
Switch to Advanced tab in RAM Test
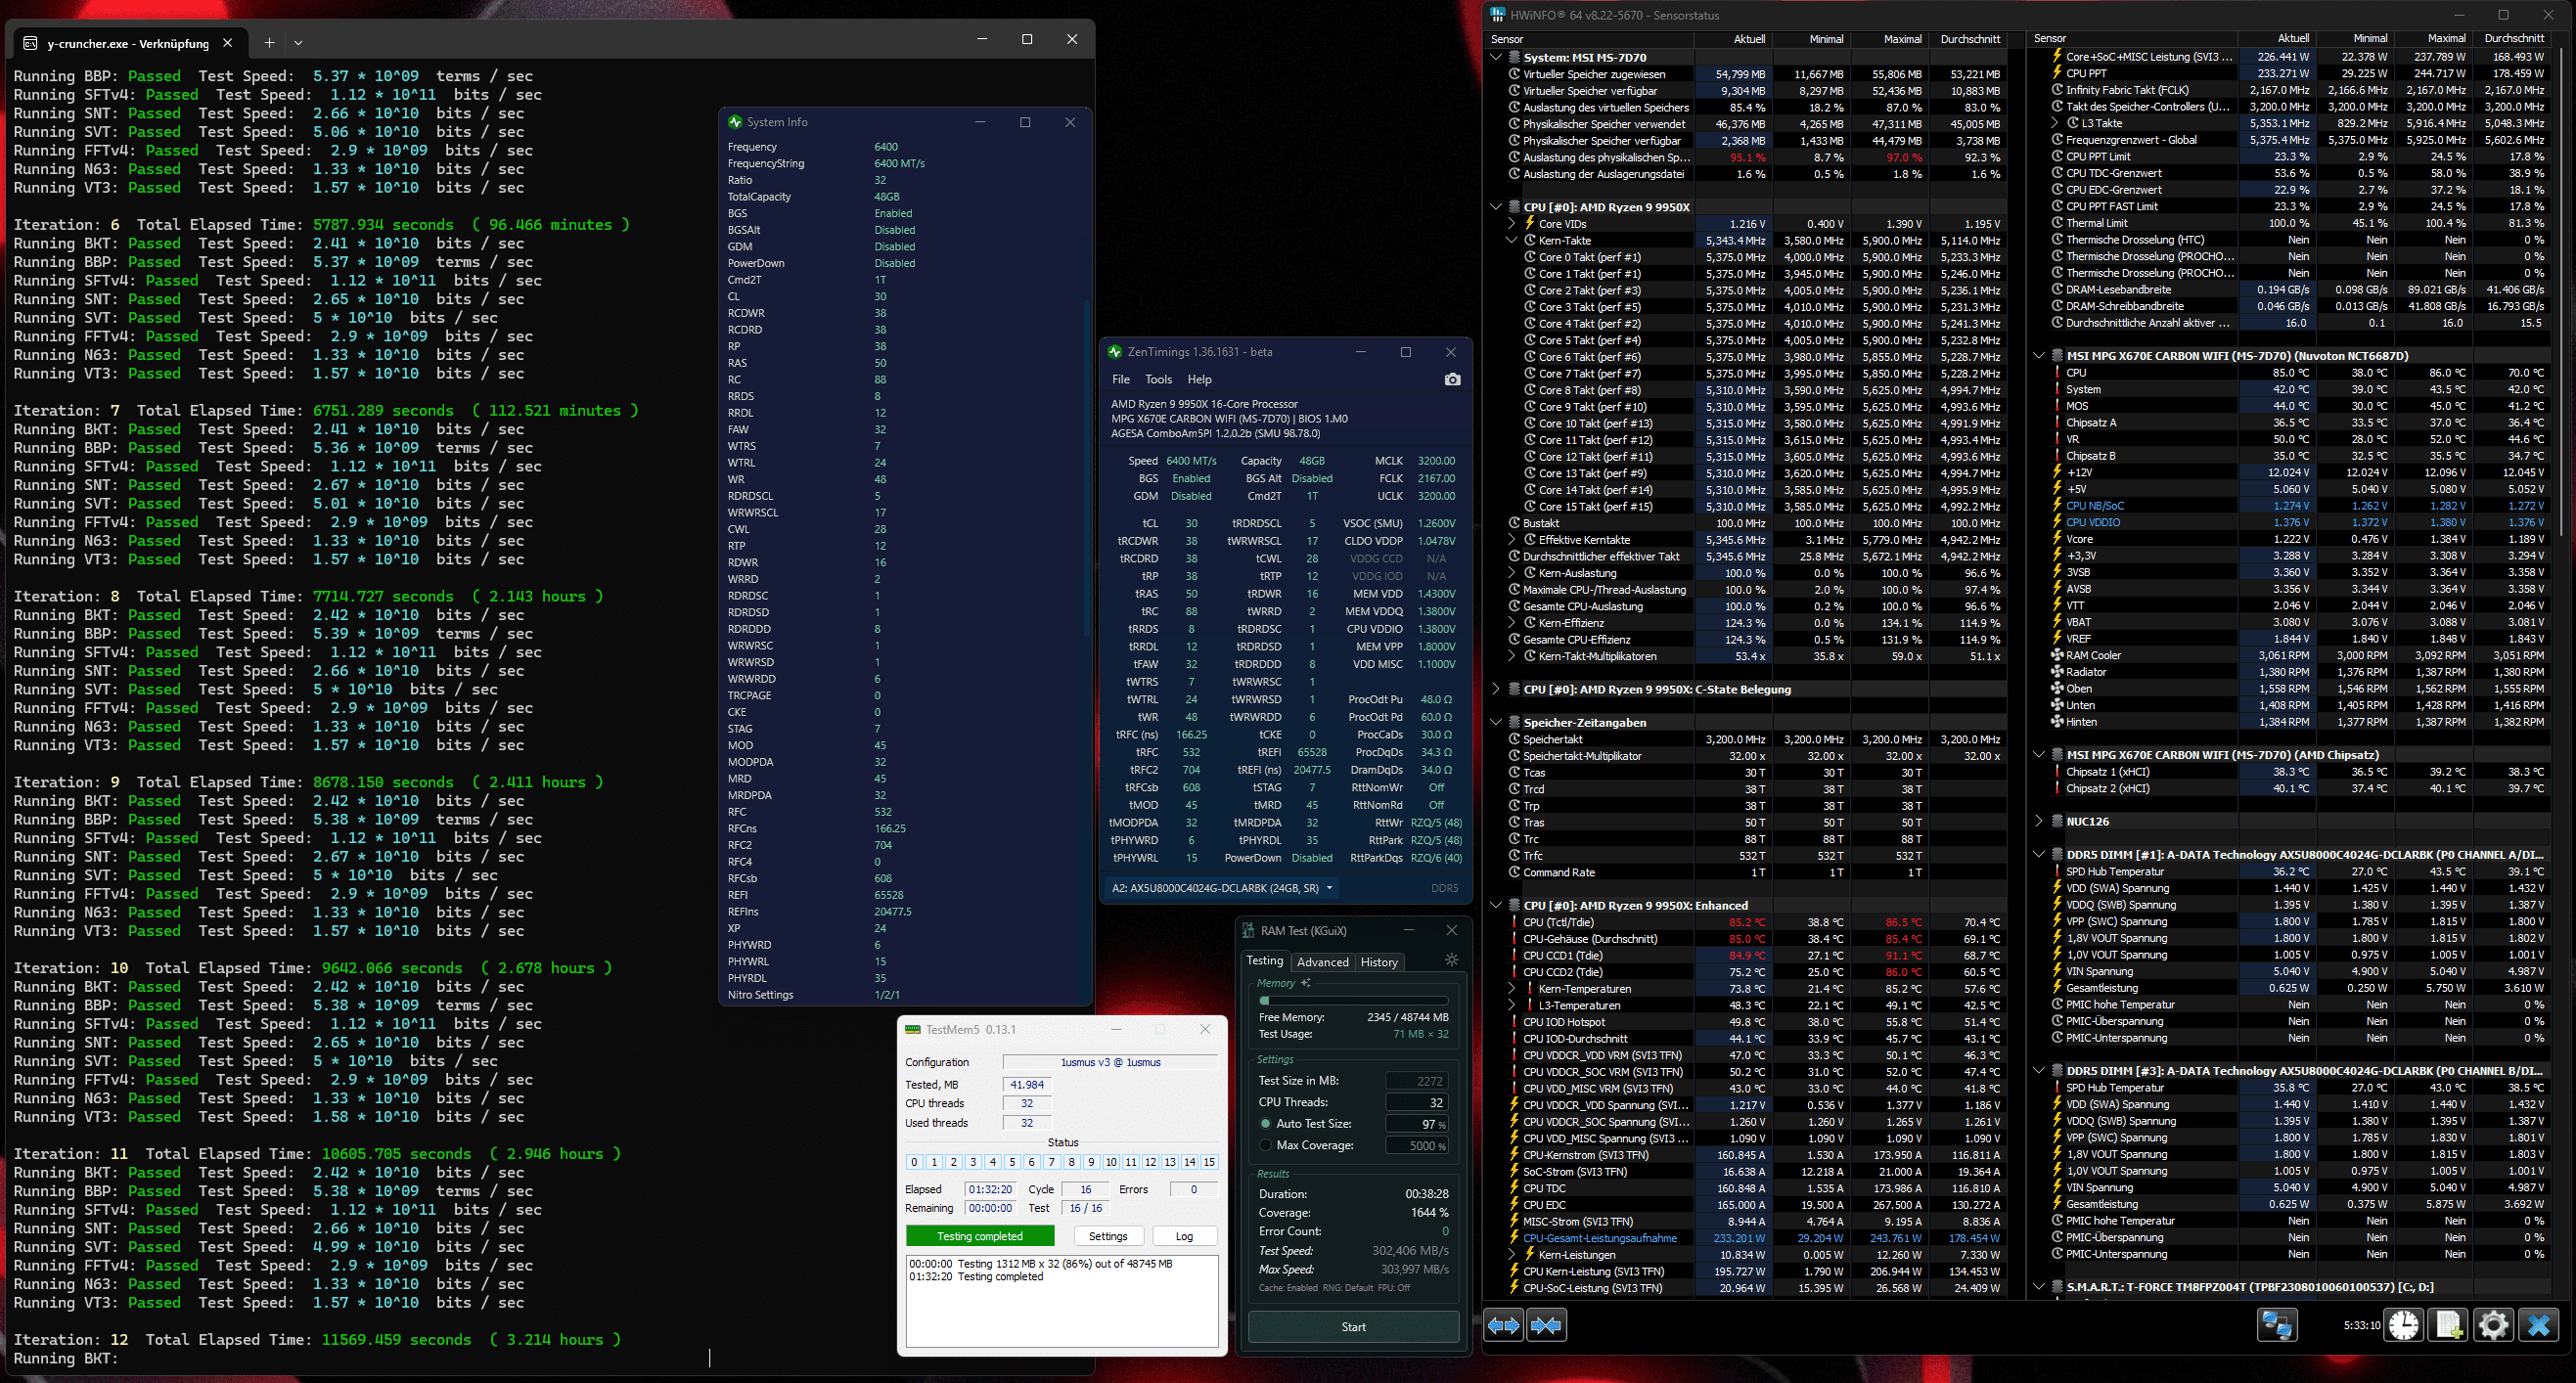(1322, 962)
